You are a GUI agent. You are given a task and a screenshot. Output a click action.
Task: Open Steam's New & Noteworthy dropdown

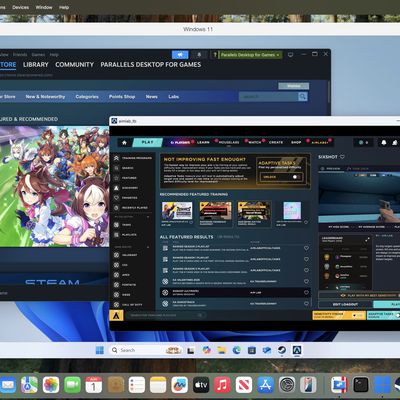[45, 97]
